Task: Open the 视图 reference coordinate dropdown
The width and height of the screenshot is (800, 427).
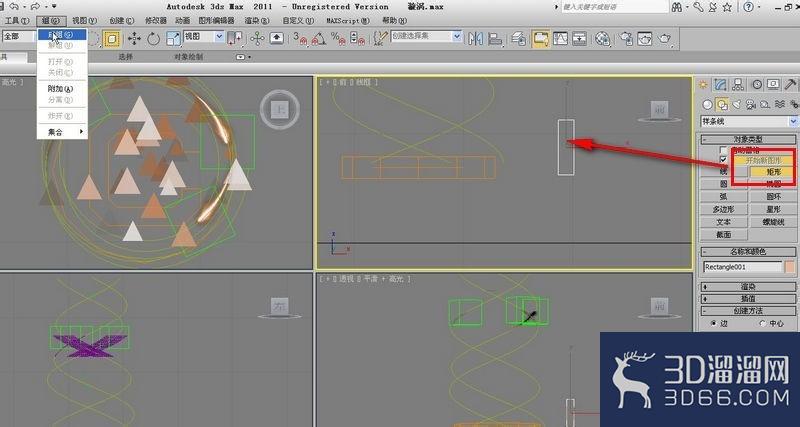Action: tap(204, 36)
